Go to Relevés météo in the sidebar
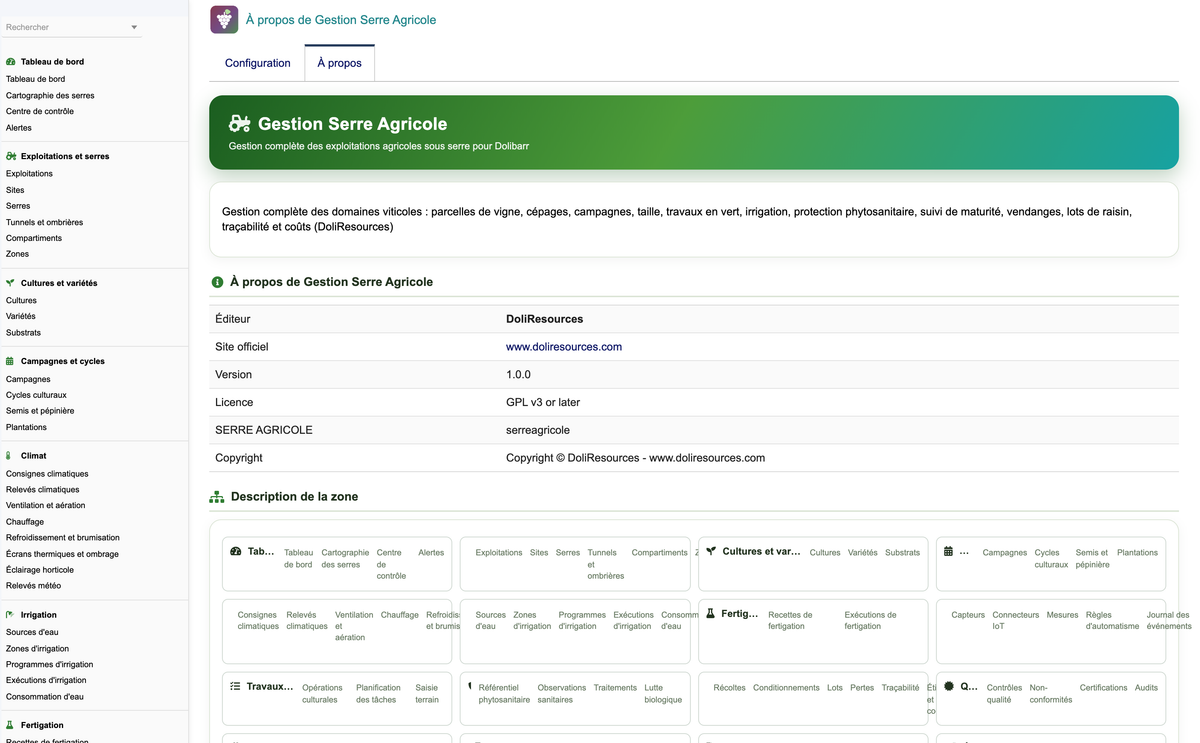 33,586
